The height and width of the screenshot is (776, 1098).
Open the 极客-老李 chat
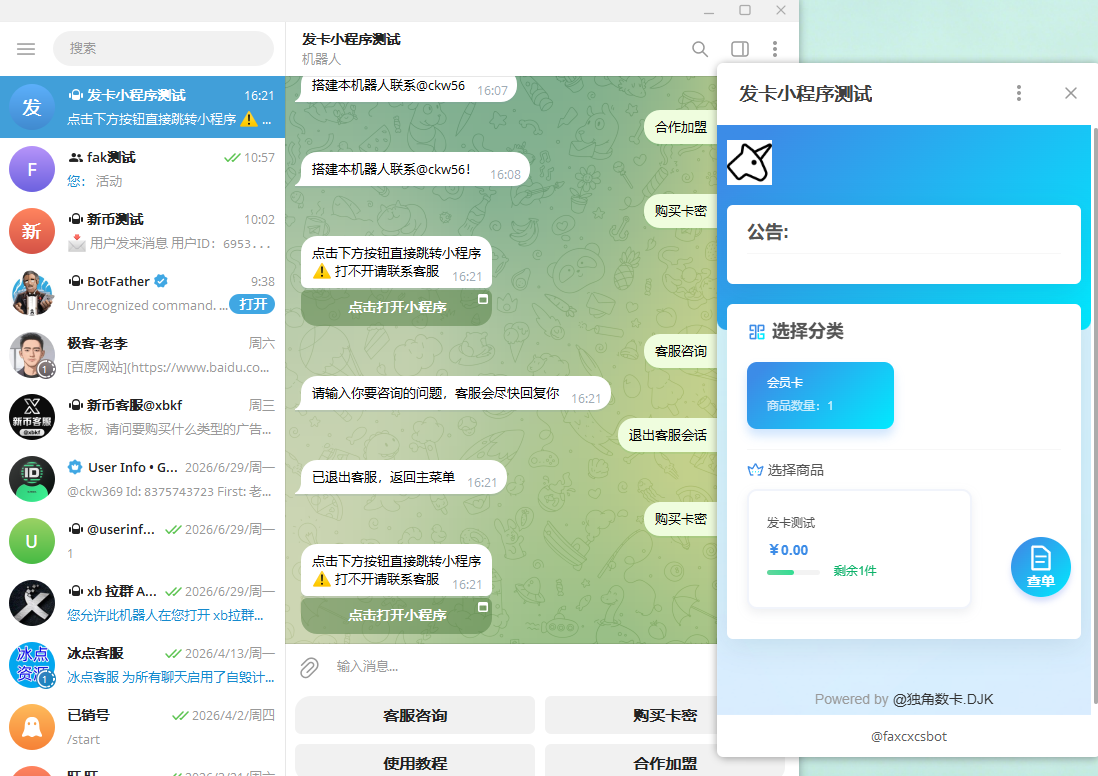143,355
